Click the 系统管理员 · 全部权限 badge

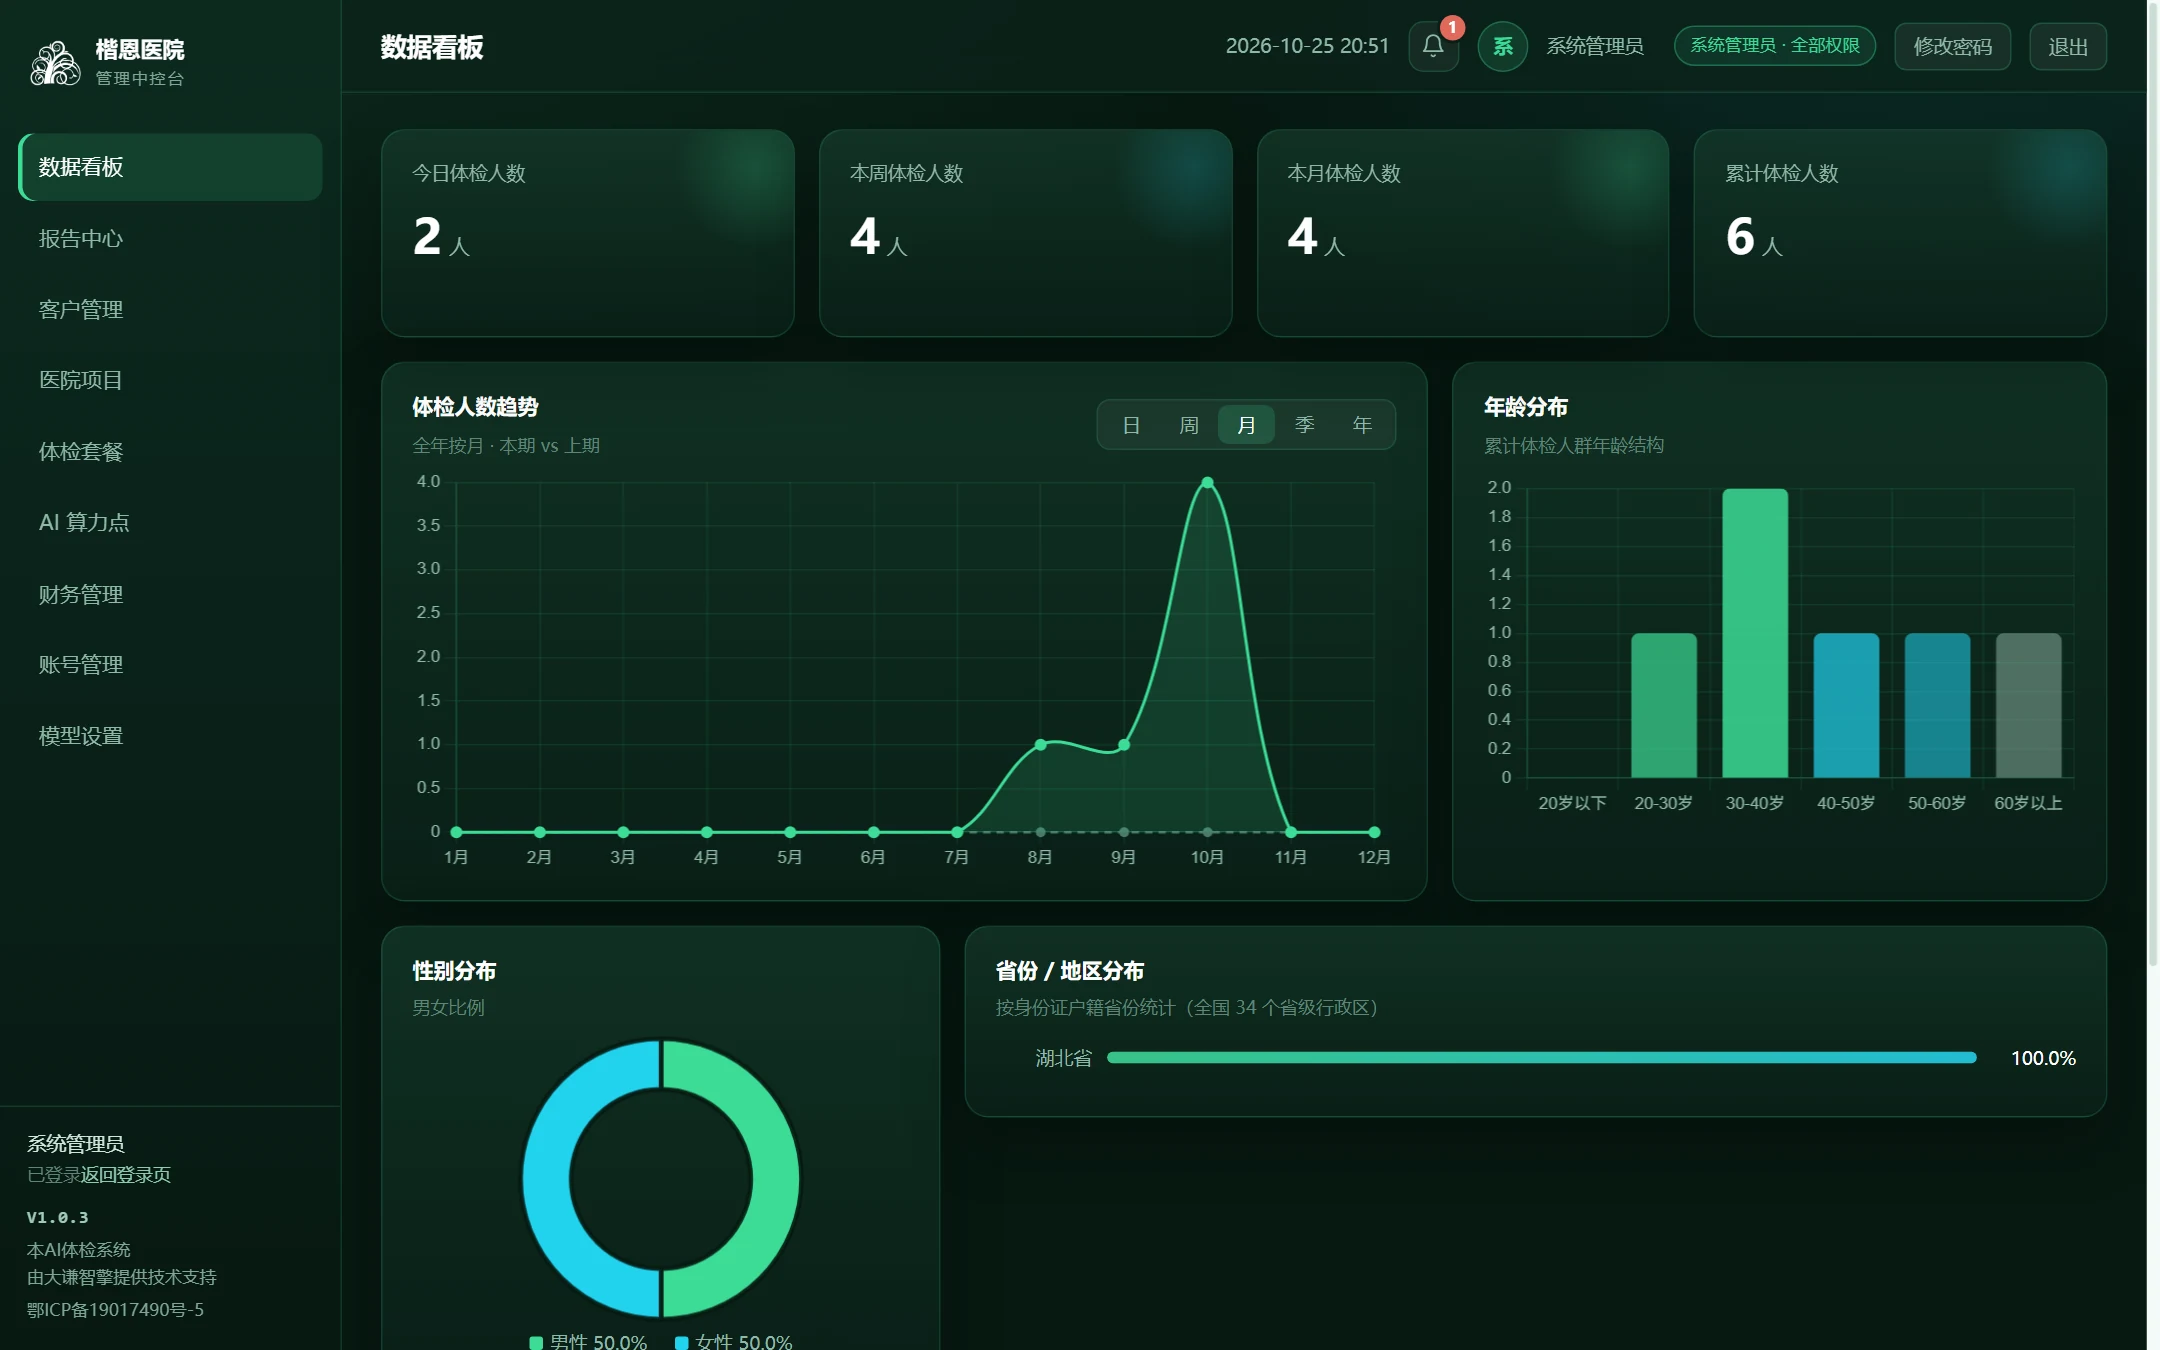pos(1775,46)
